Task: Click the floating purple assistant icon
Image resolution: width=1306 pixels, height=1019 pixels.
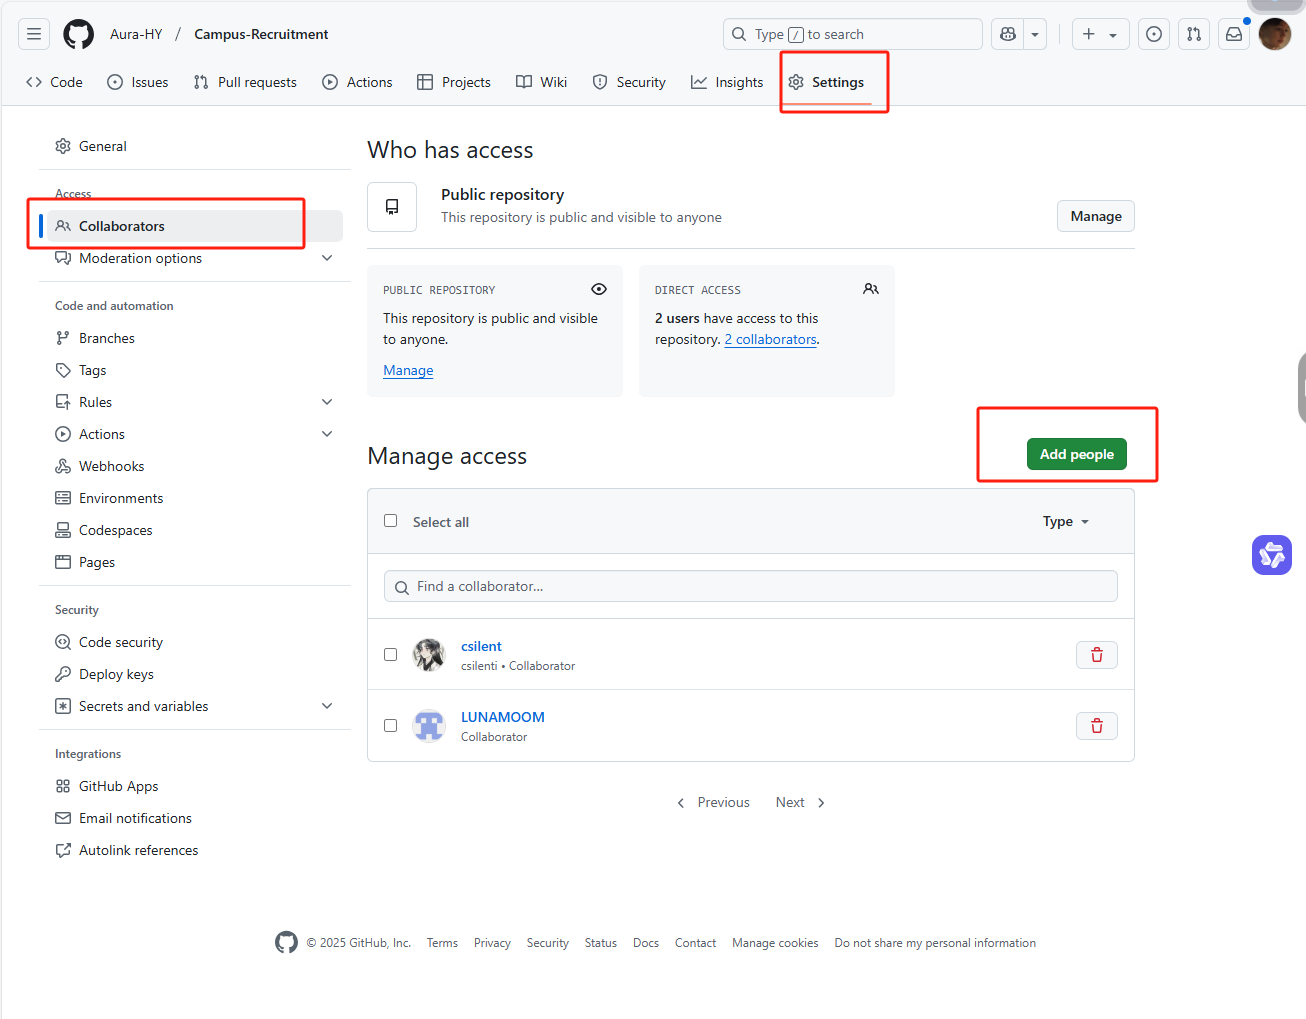Action: [1272, 555]
